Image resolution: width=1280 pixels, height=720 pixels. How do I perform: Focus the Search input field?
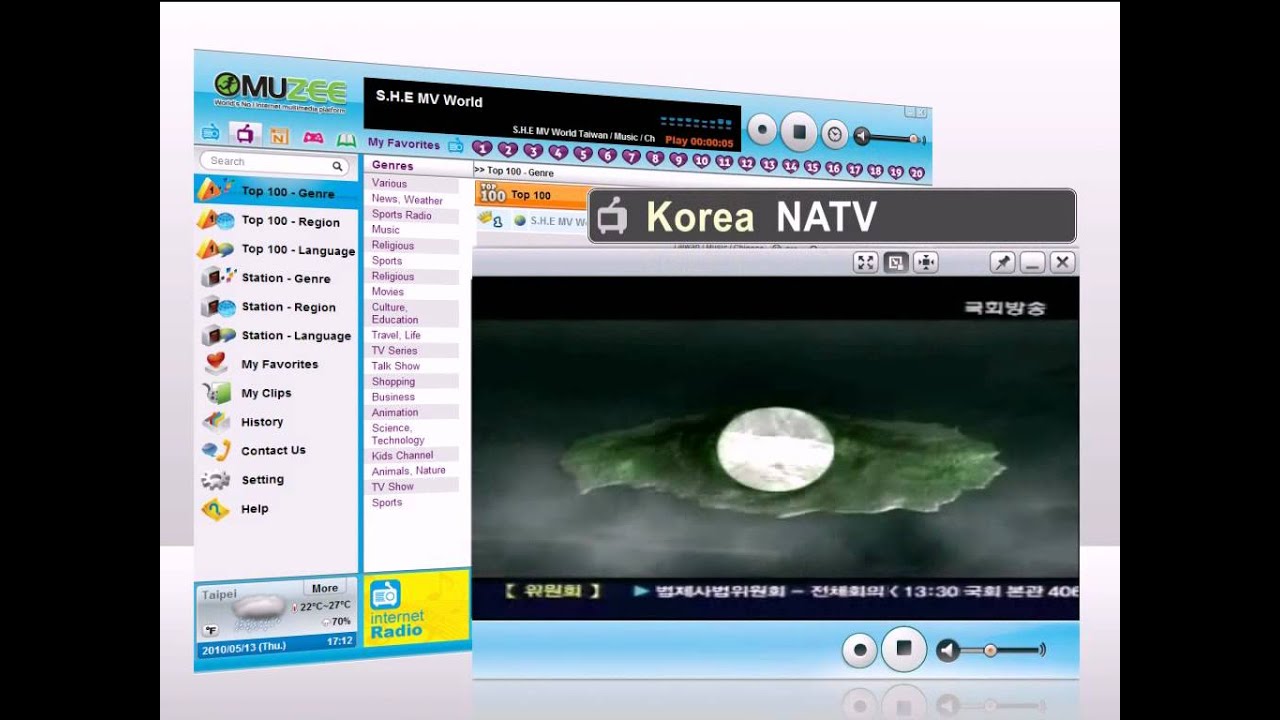coord(274,162)
